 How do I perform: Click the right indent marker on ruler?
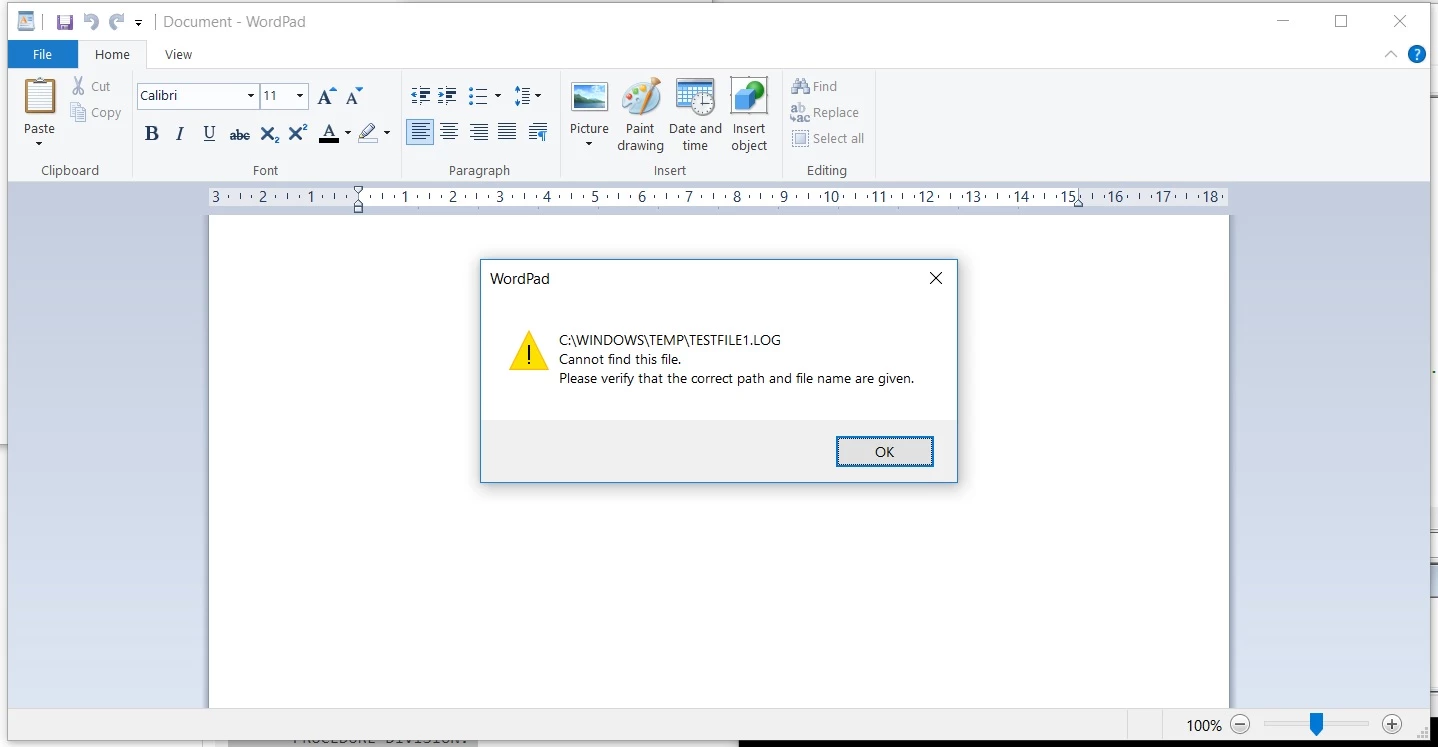[1078, 202]
